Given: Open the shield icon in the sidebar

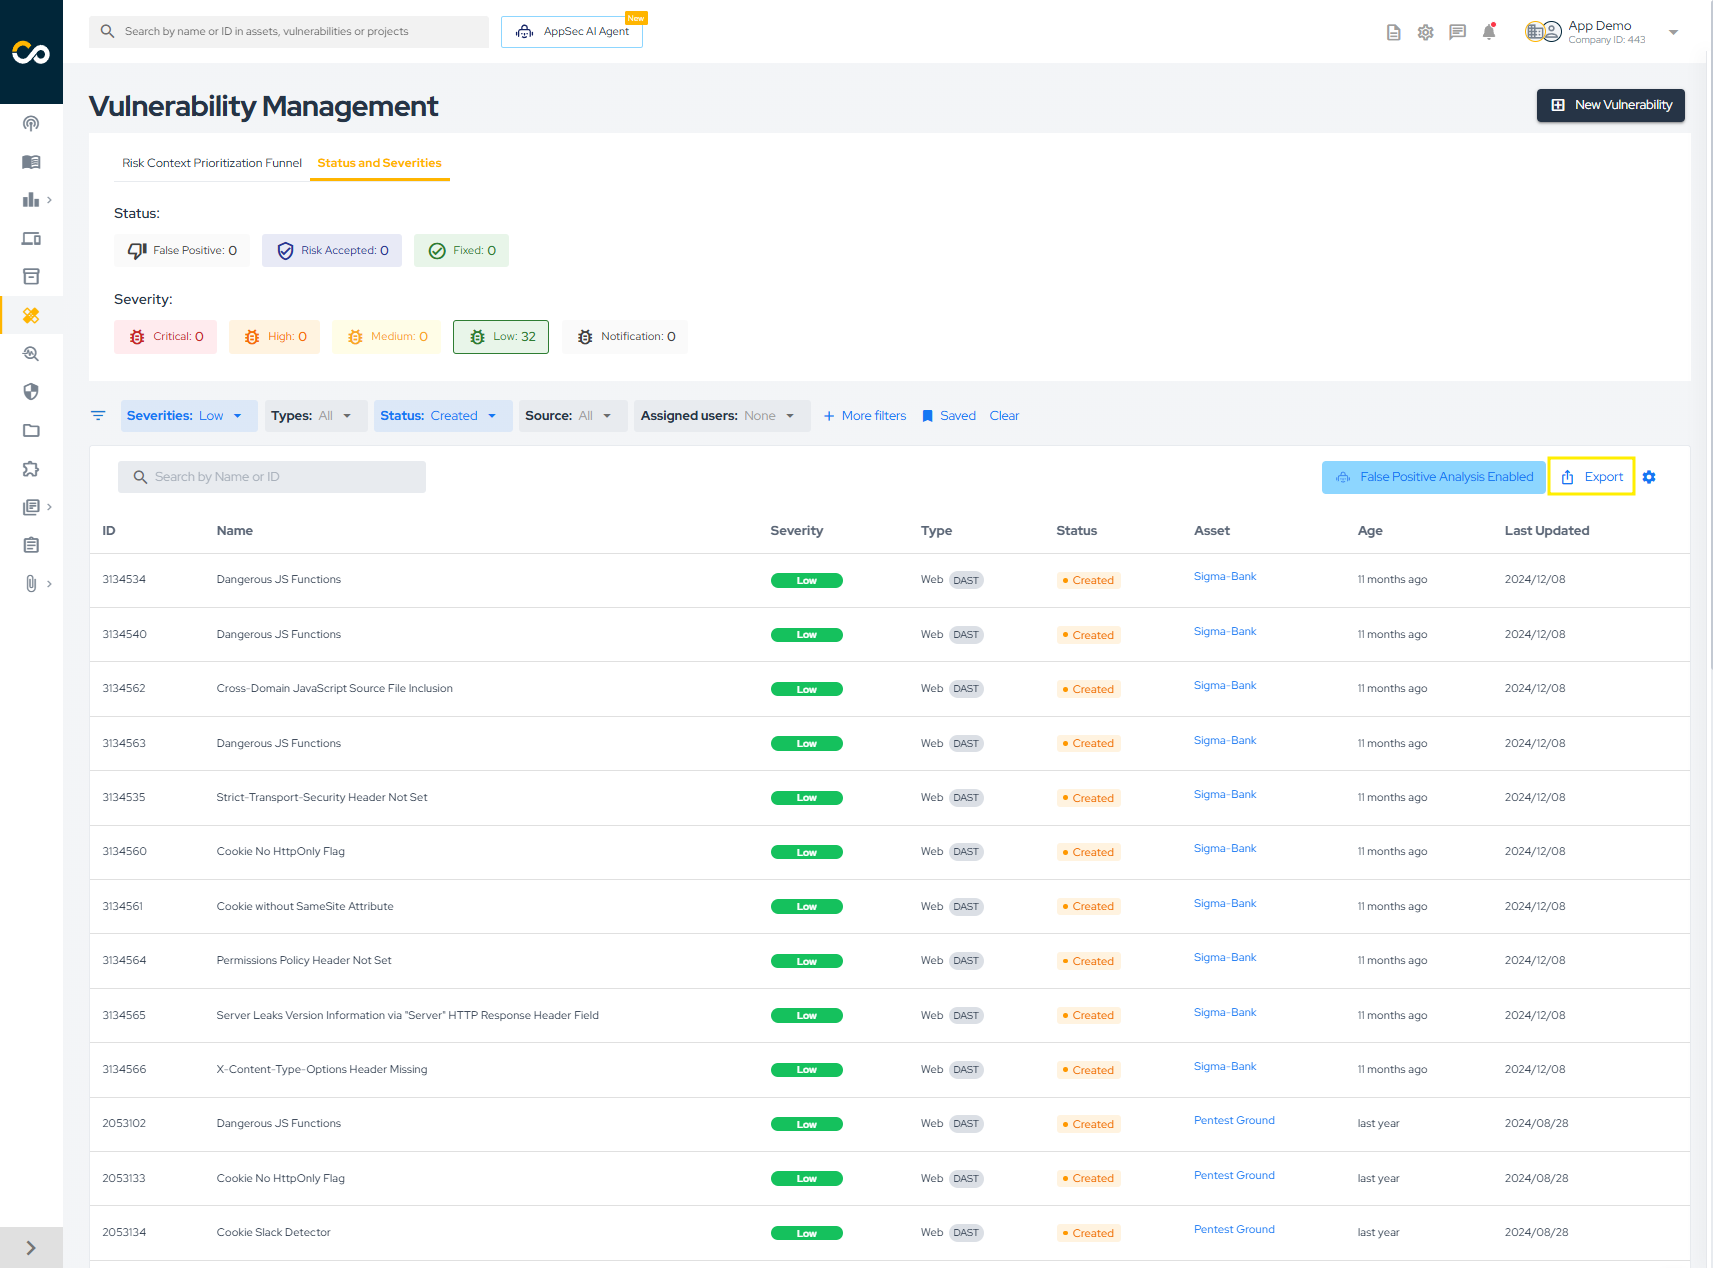Looking at the screenshot, I should coord(31,392).
